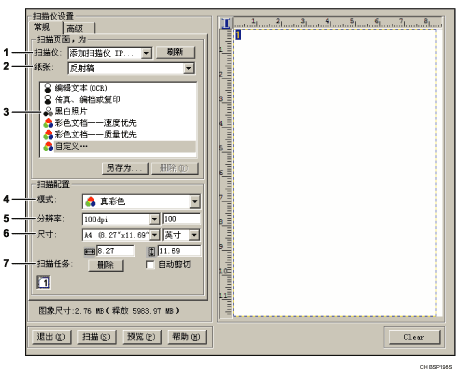Expand the 纸张 dropdown showing 反射稿
This screenshot has height=371, width=456.
pos(188,68)
